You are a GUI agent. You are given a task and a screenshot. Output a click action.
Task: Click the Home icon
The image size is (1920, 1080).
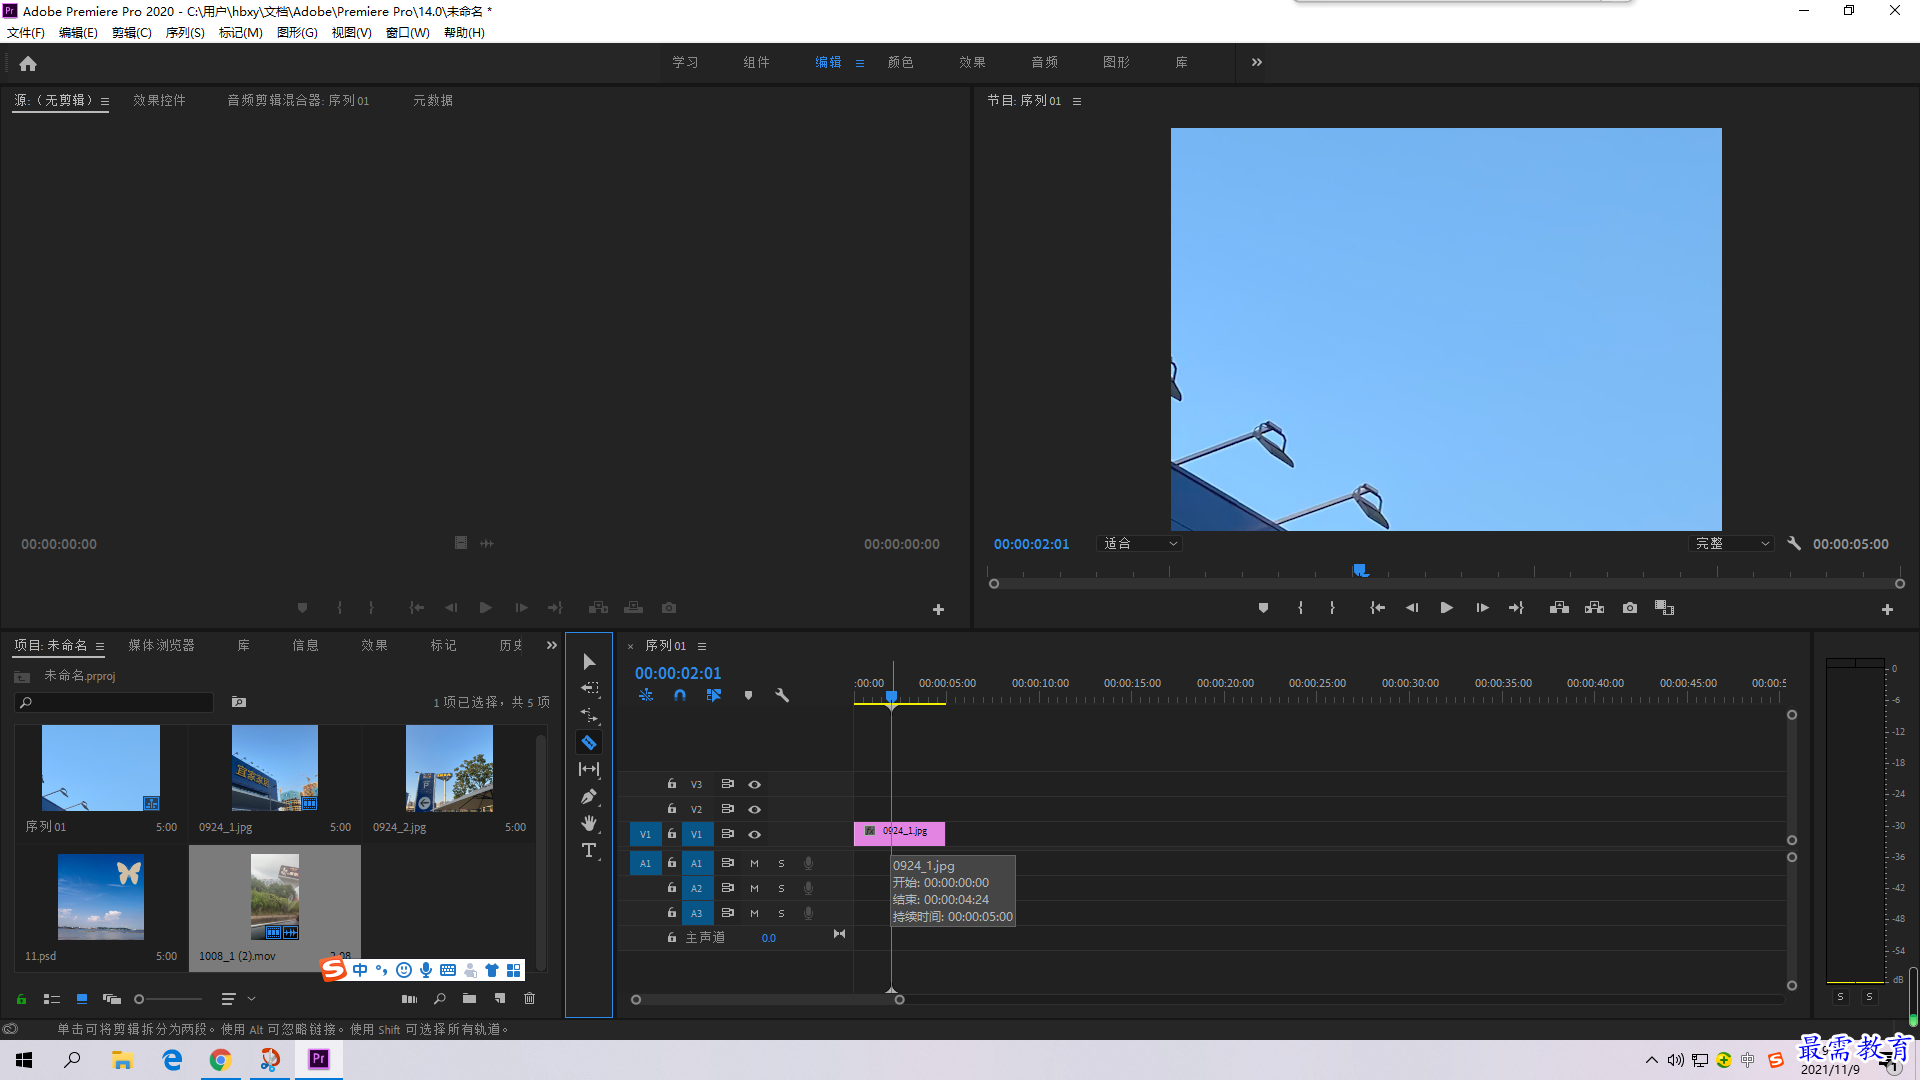click(x=28, y=63)
